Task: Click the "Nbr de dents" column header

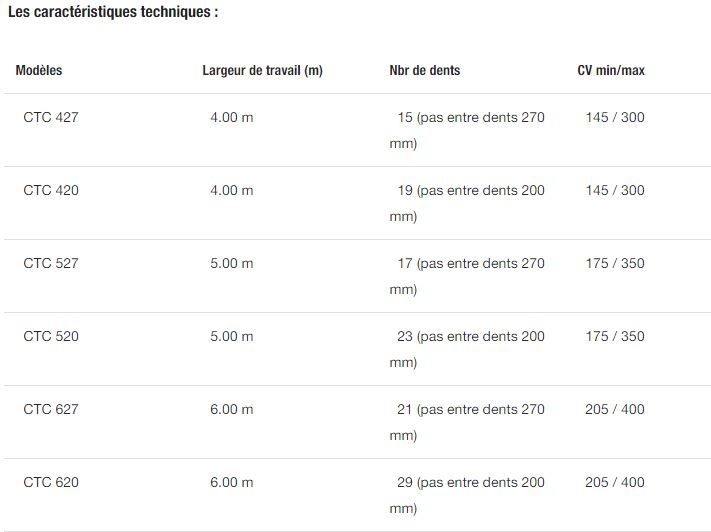Action: point(425,71)
